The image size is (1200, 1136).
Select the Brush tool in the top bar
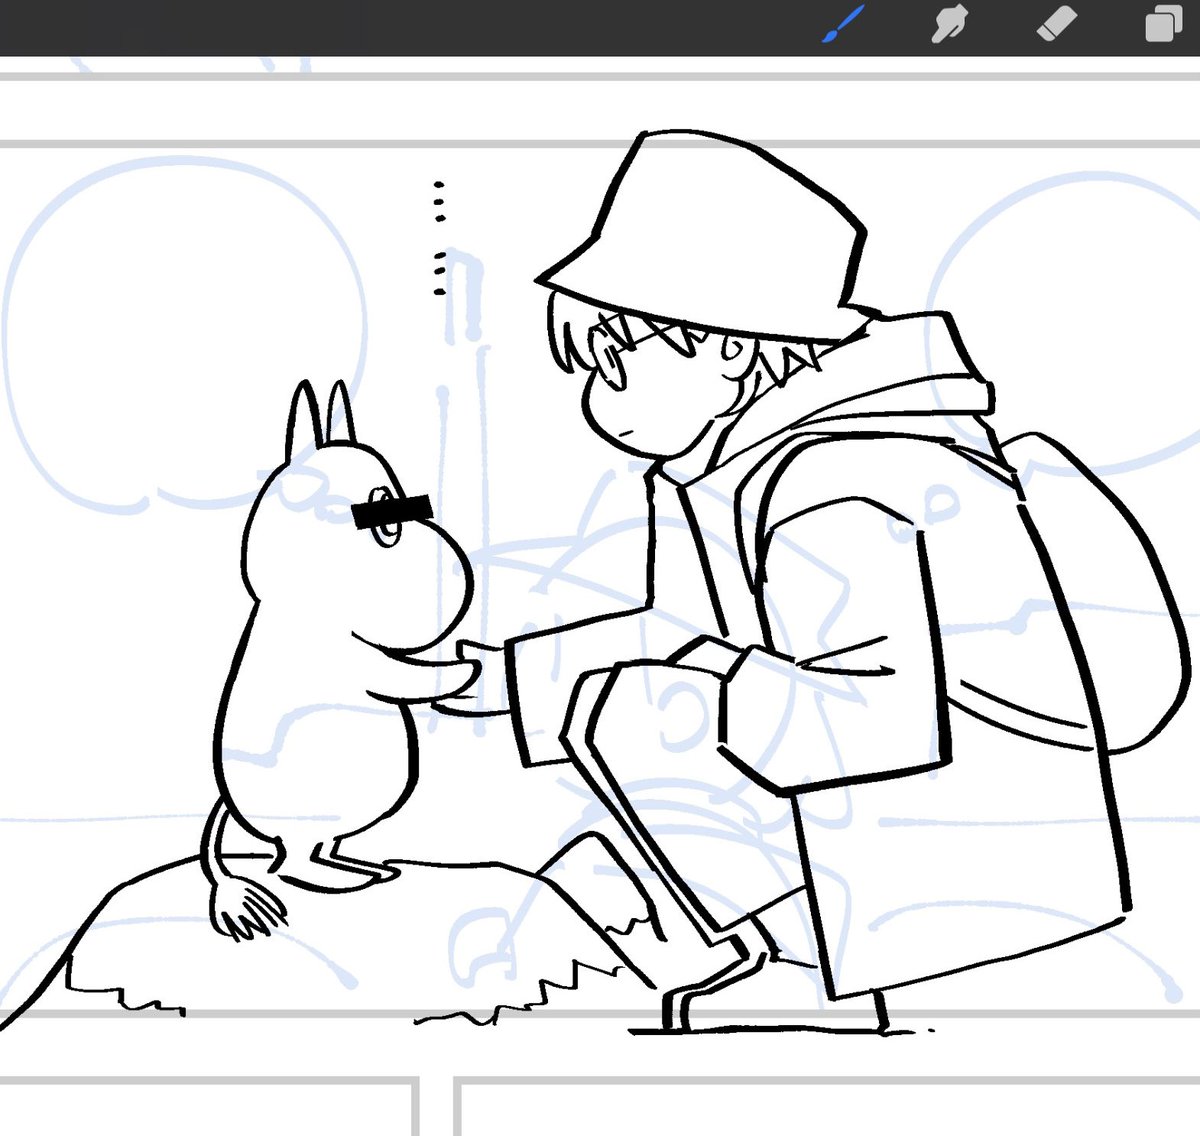843,24
